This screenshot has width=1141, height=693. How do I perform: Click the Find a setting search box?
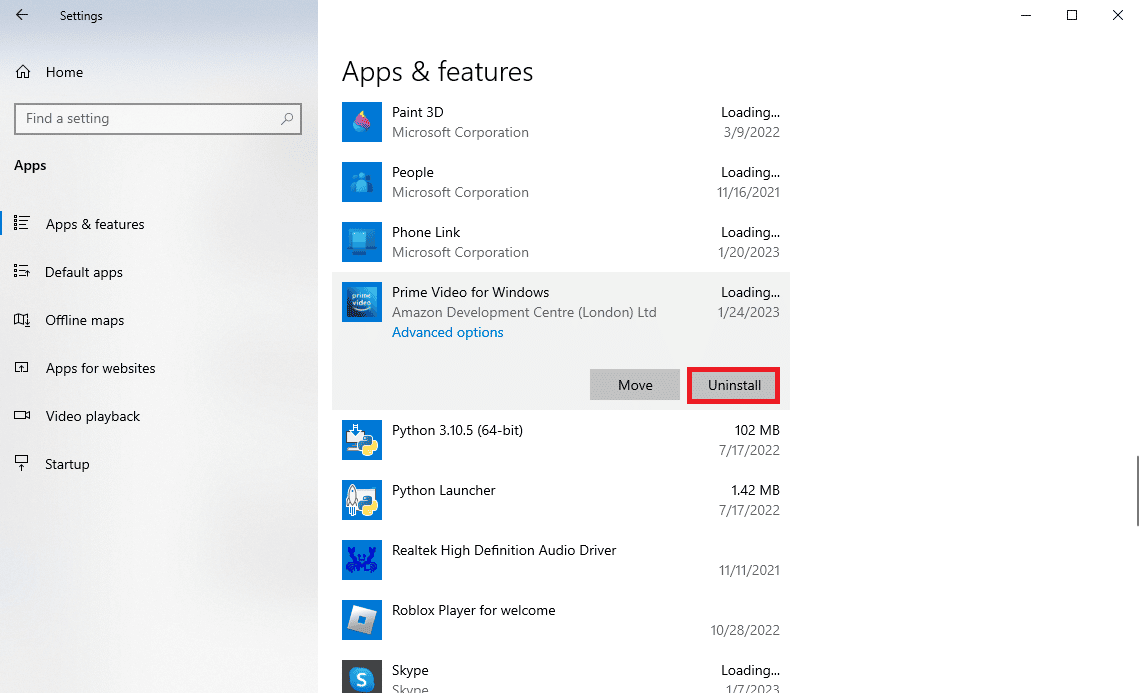coord(158,119)
